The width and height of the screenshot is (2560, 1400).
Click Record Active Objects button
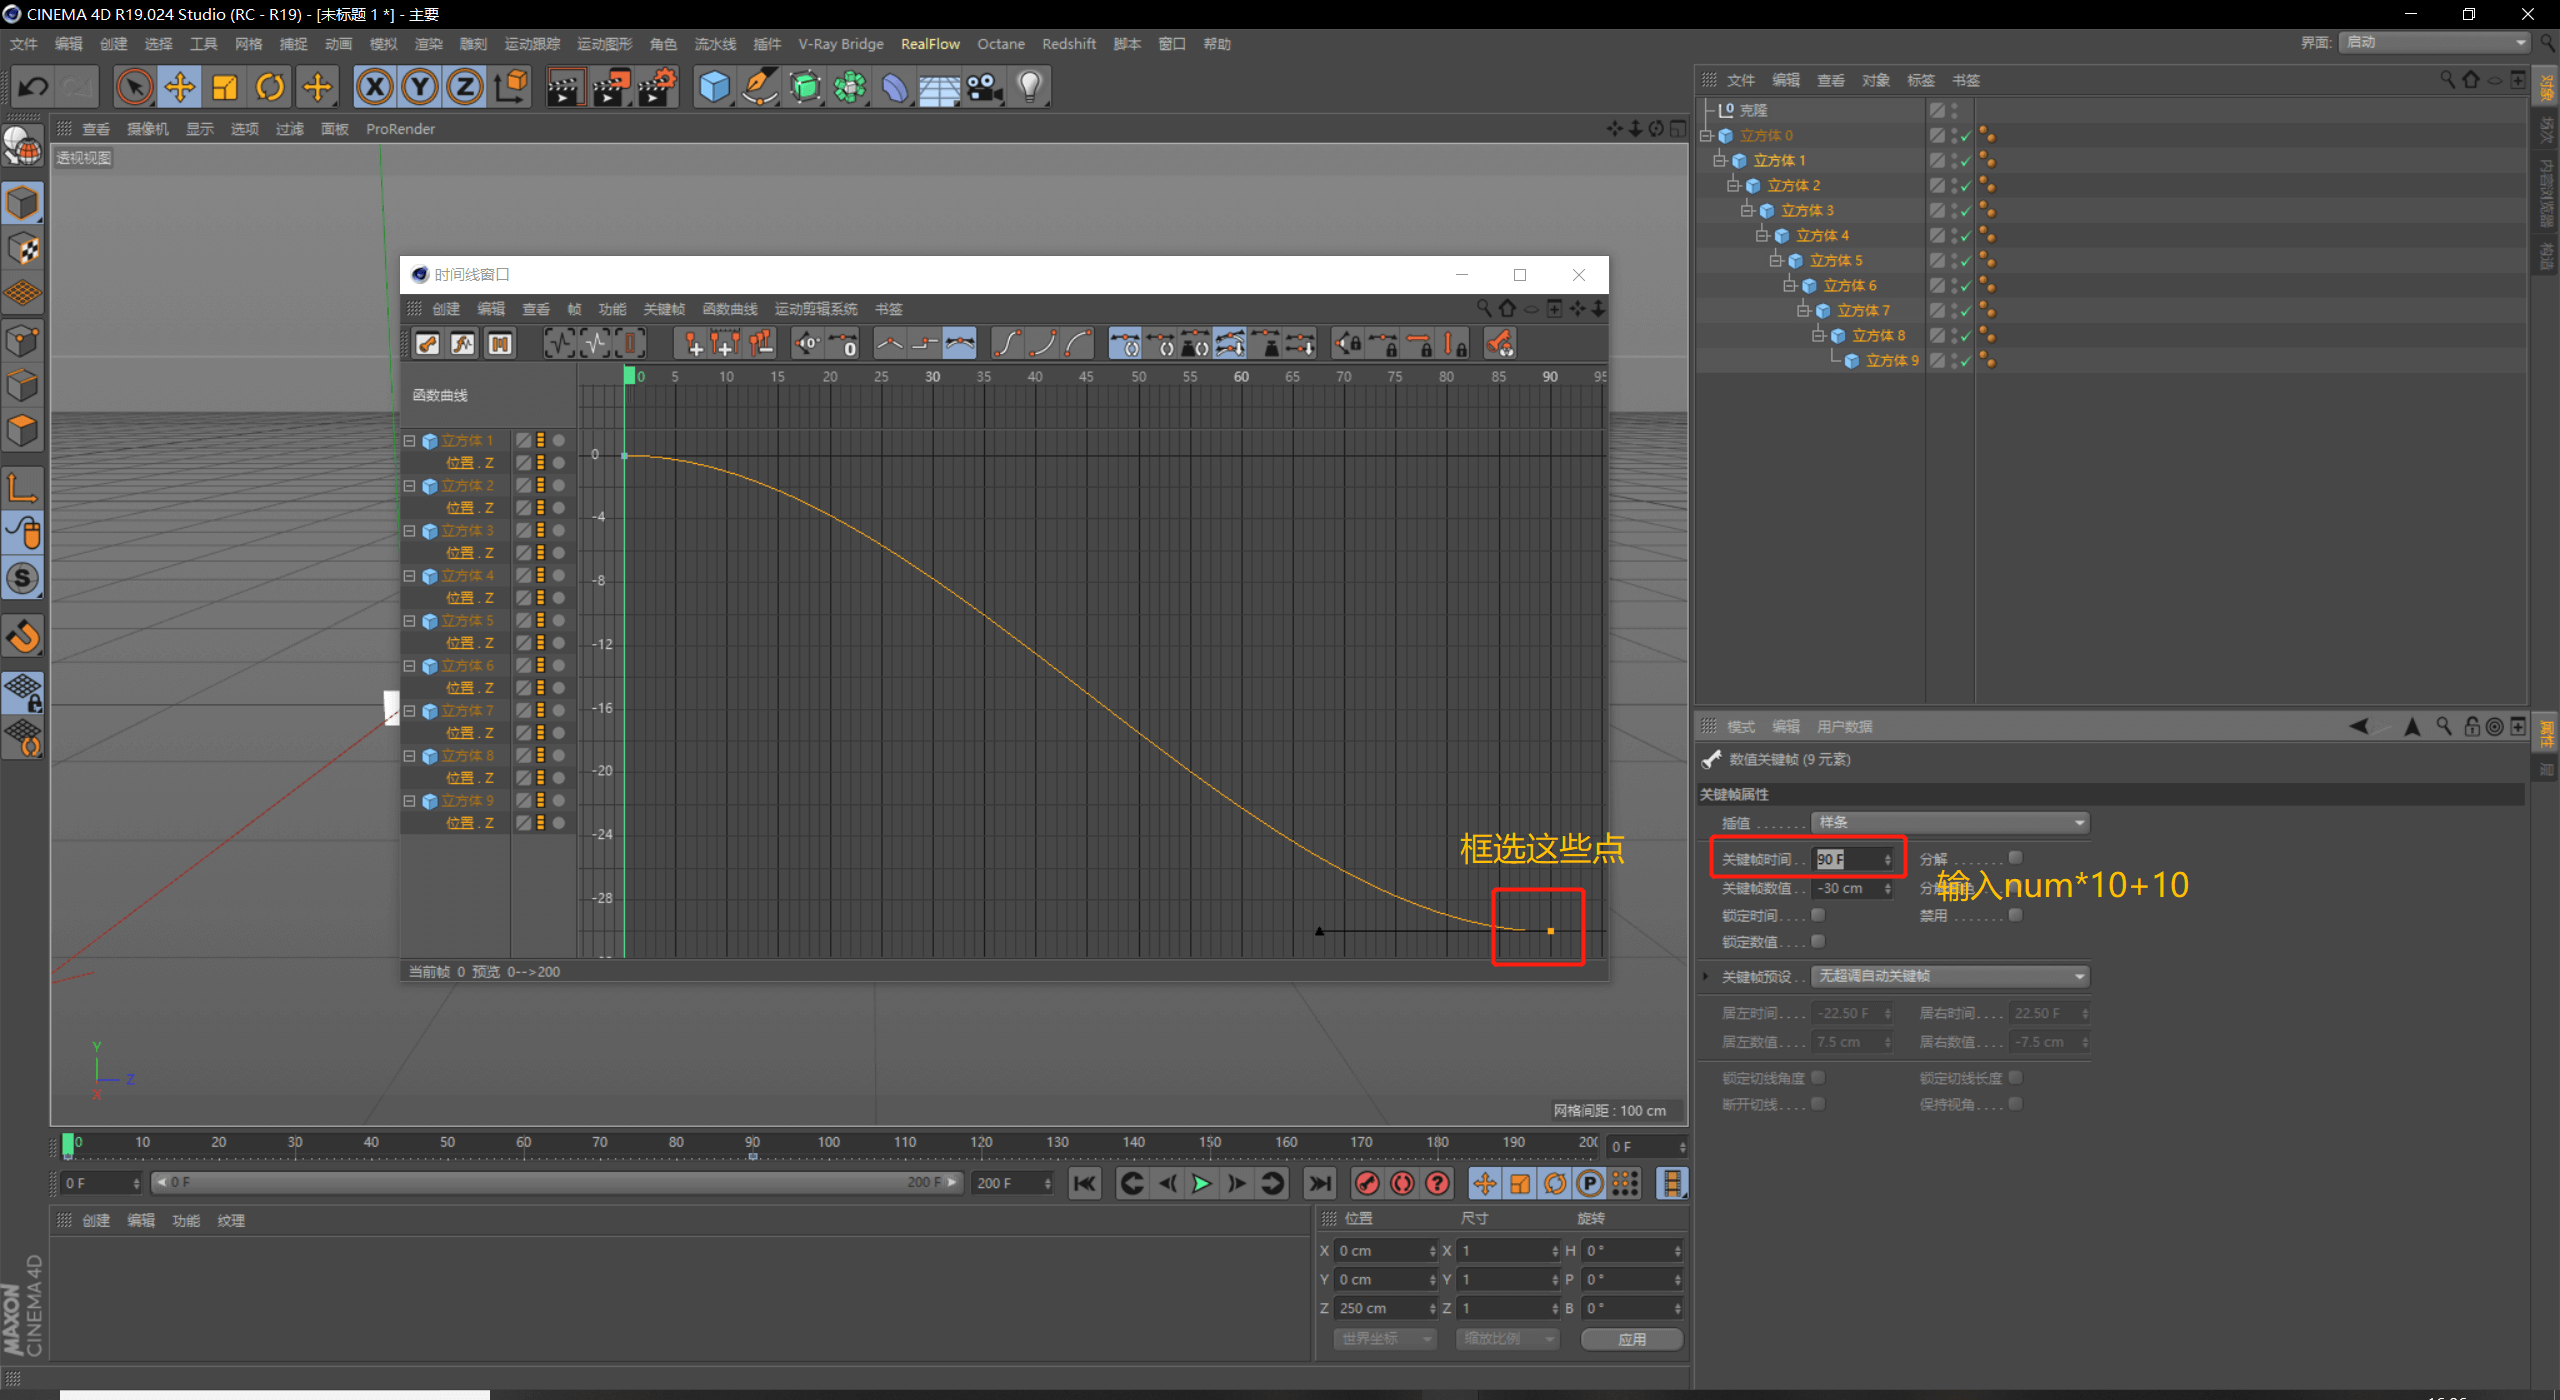[x=1367, y=1184]
